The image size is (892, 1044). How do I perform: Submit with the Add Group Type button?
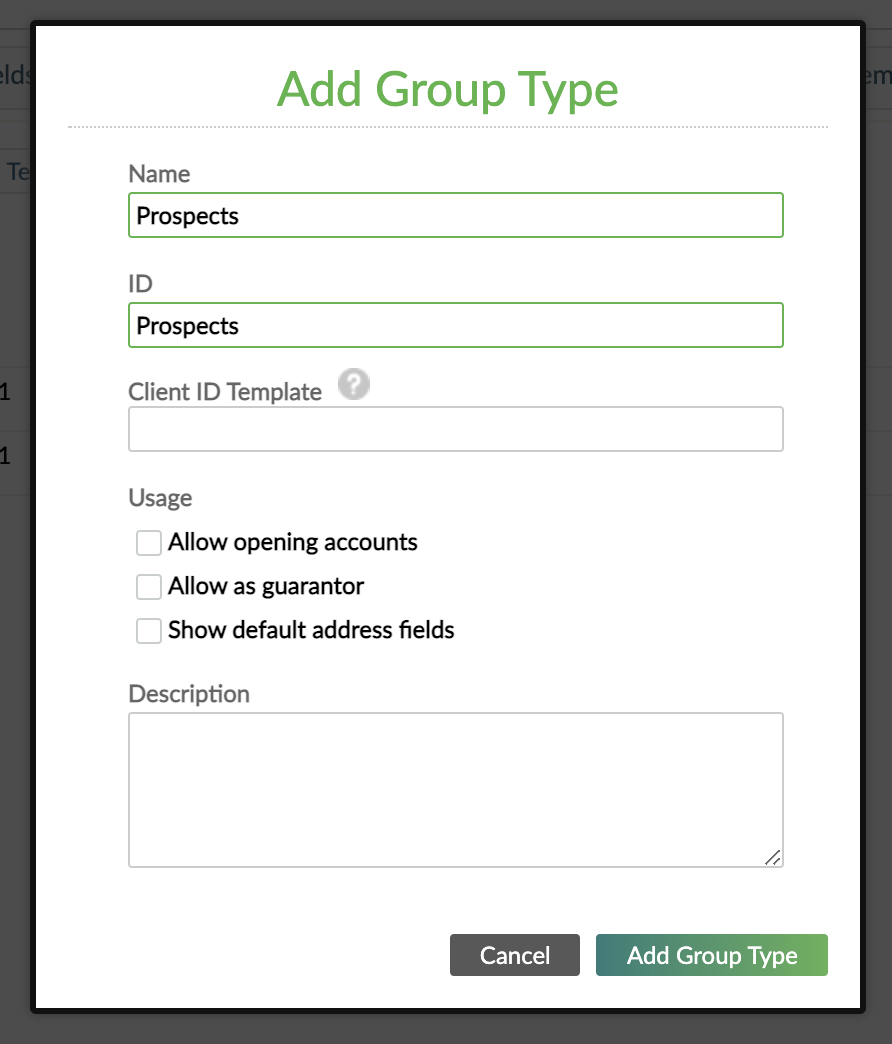[x=711, y=955]
